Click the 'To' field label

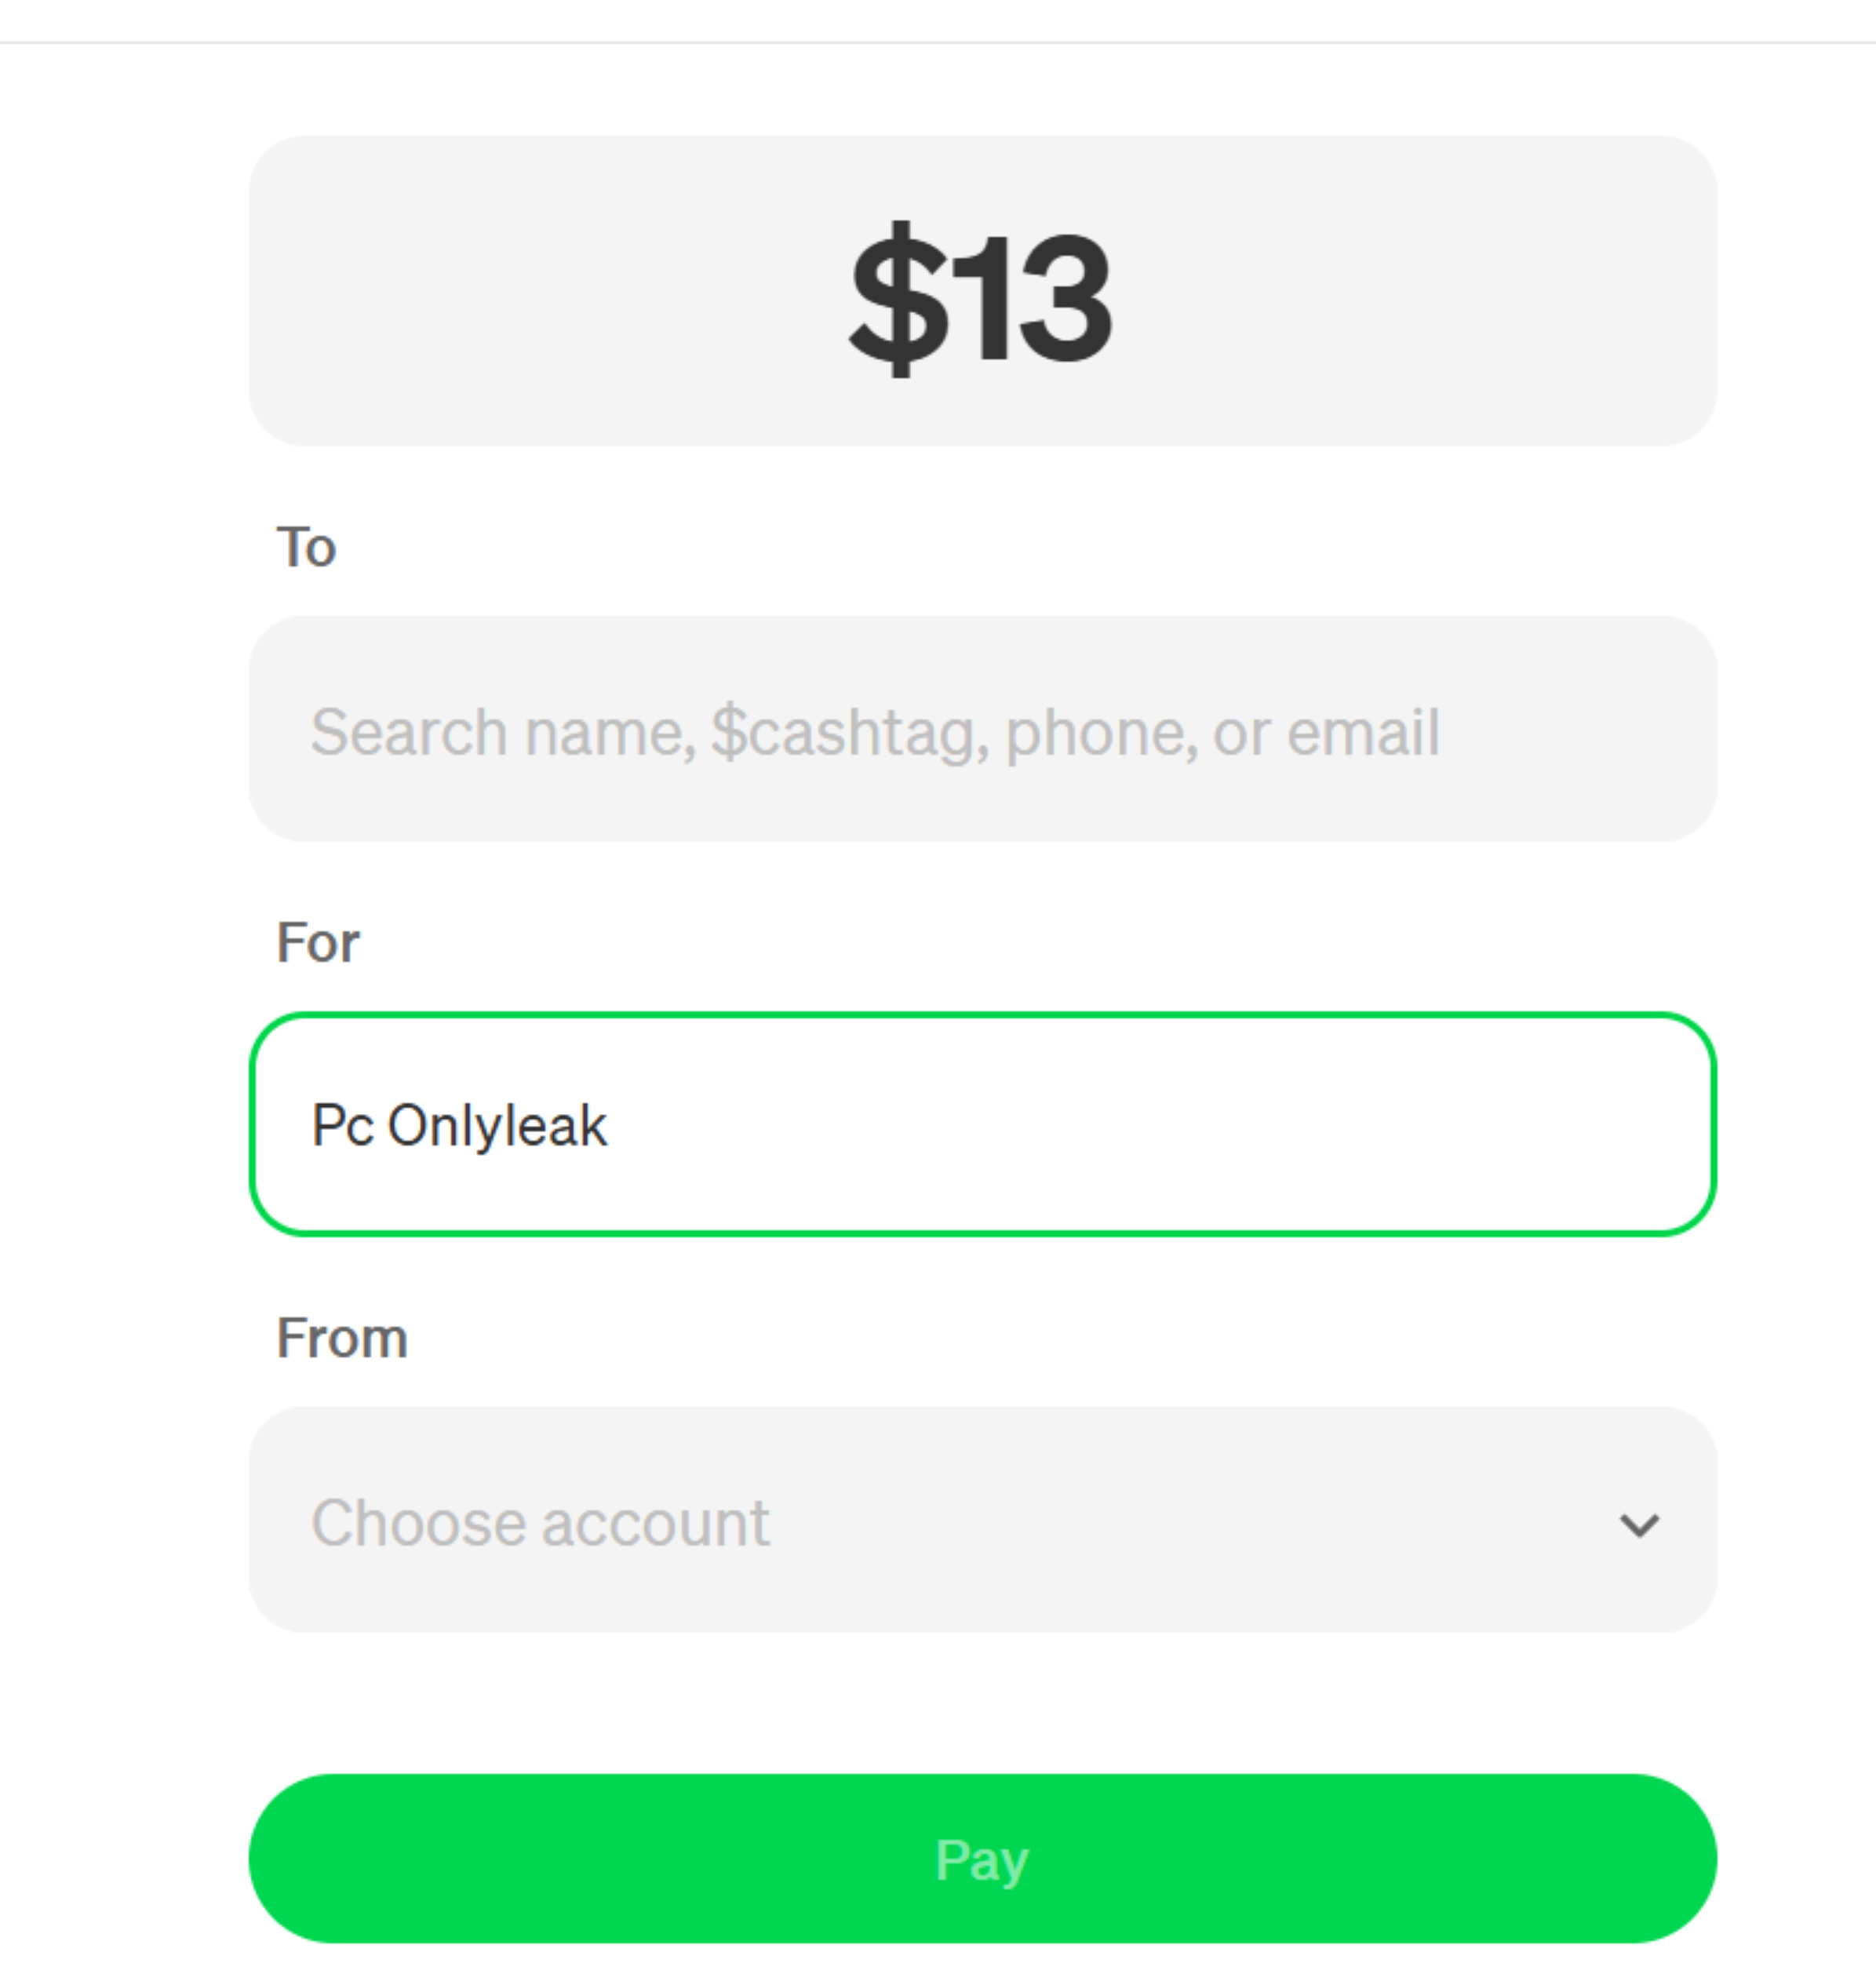[306, 547]
